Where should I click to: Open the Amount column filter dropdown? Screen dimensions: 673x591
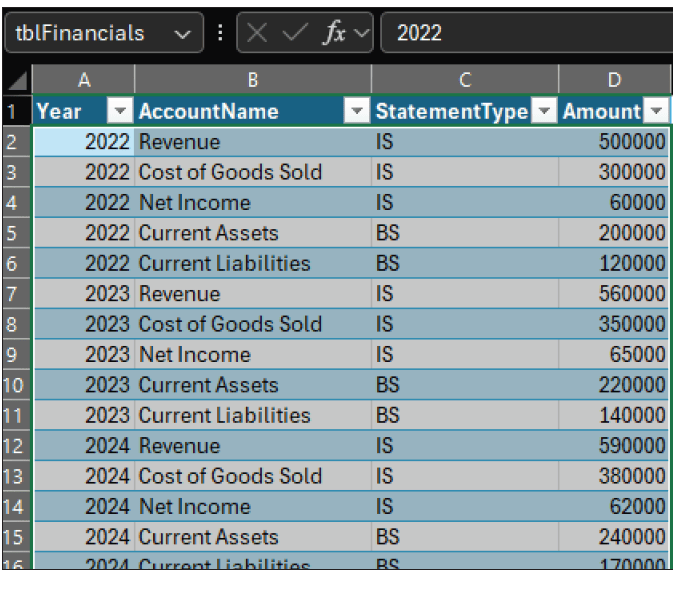coord(656,111)
